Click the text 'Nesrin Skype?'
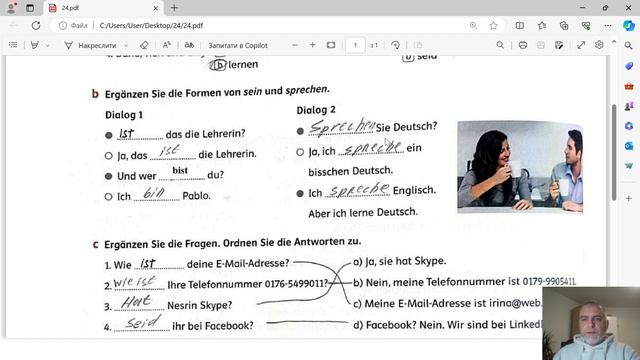The width and height of the screenshot is (640, 360). click(x=200, y=305)
